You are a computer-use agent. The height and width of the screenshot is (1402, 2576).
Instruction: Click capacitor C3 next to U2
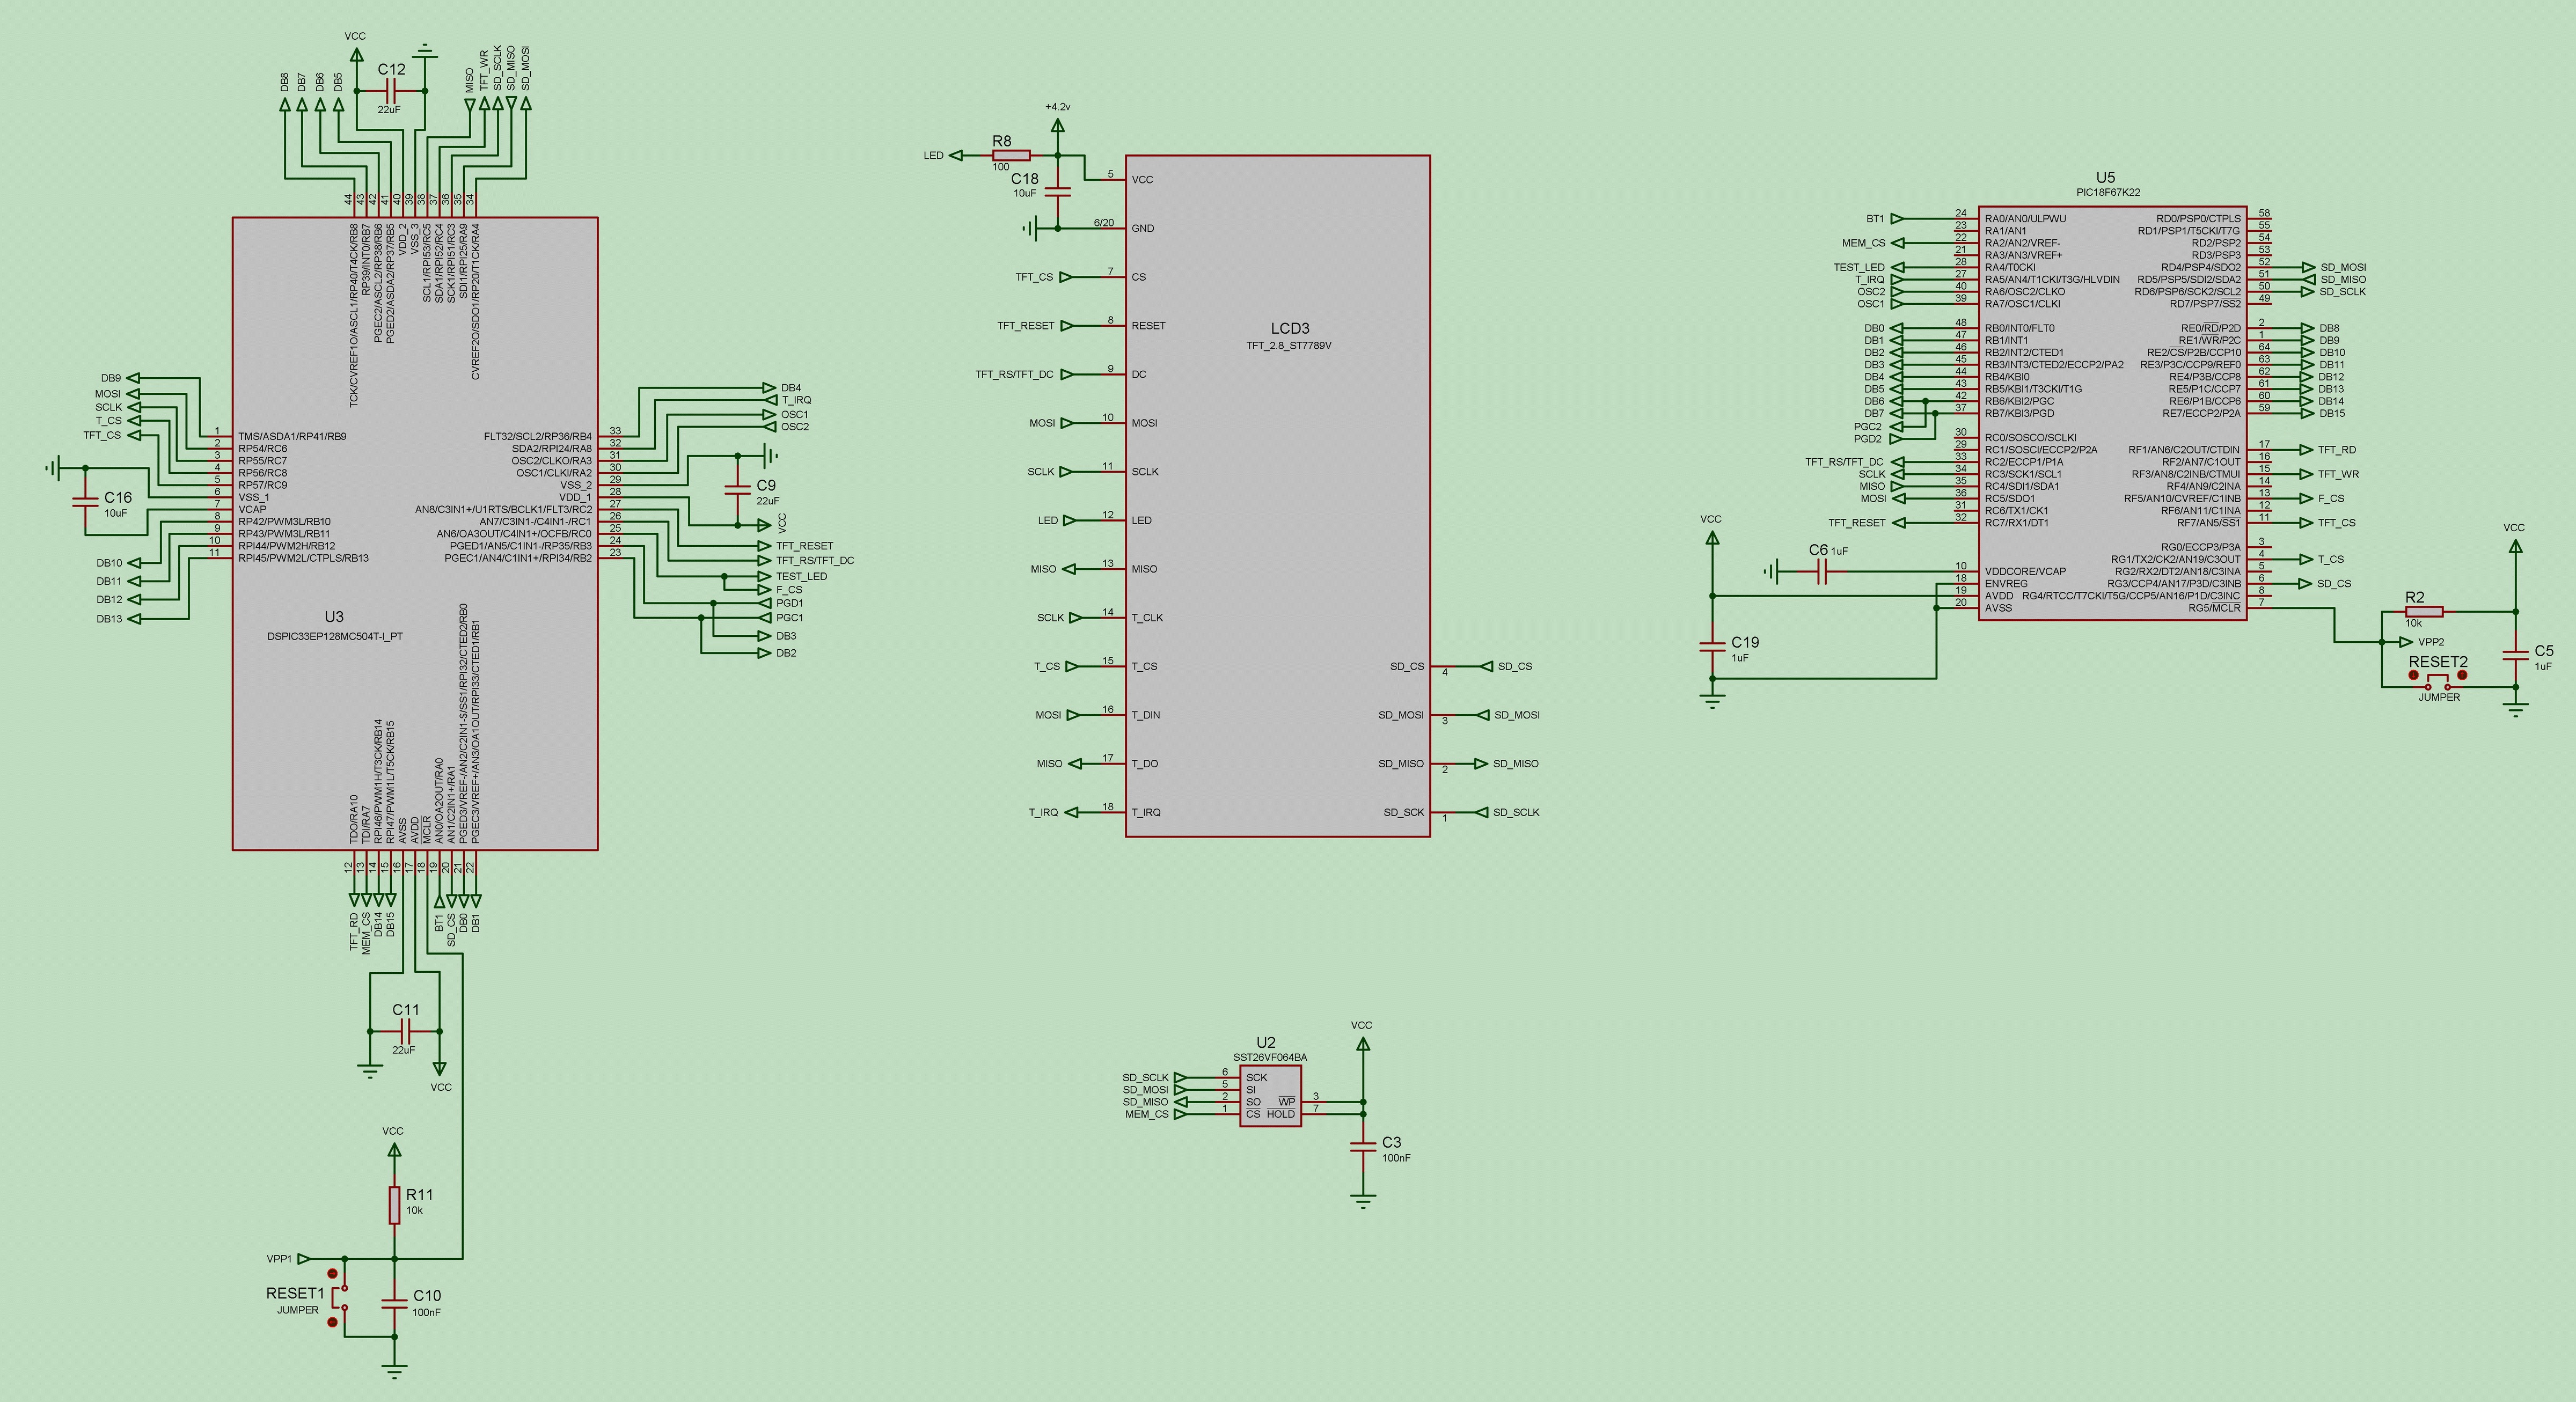[x=1362, y=1148]
